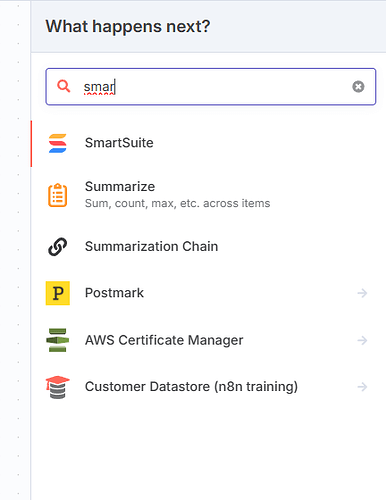
Task: Open AWS Certificate Manager label
Action: tap(164, 340)
